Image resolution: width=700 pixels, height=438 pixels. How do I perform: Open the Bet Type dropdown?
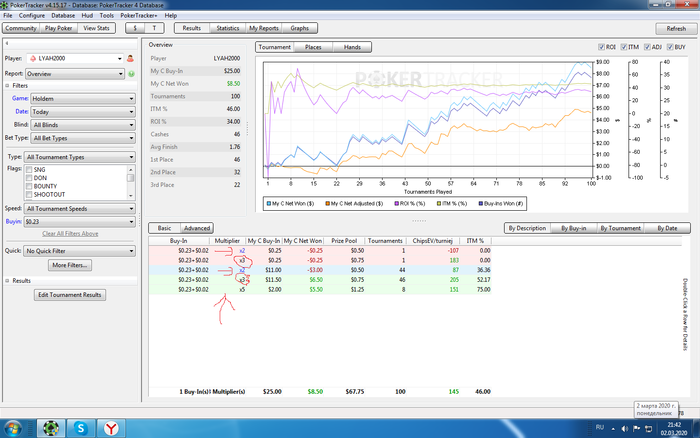[x=83, y=138]
